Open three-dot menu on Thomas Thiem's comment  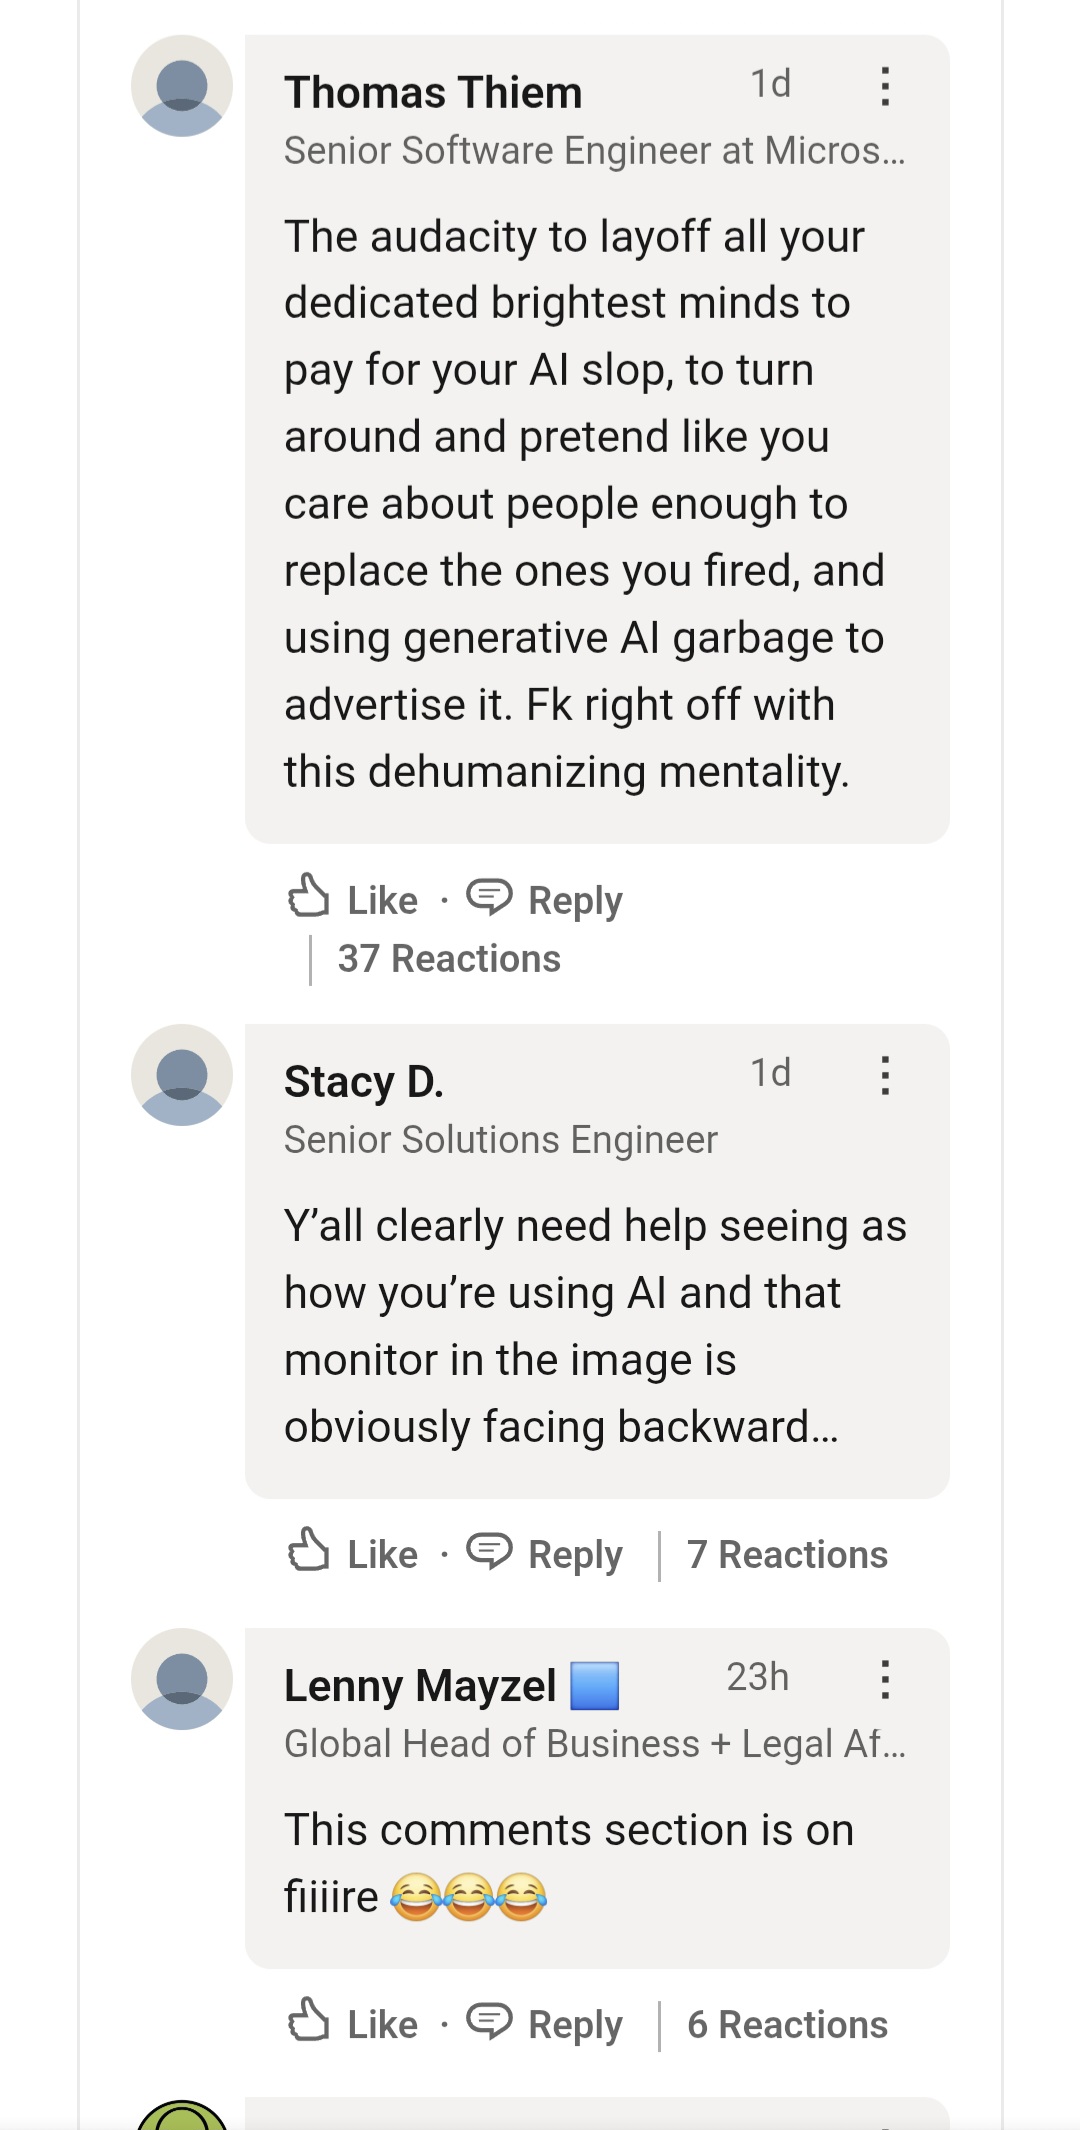click(885, 86)
